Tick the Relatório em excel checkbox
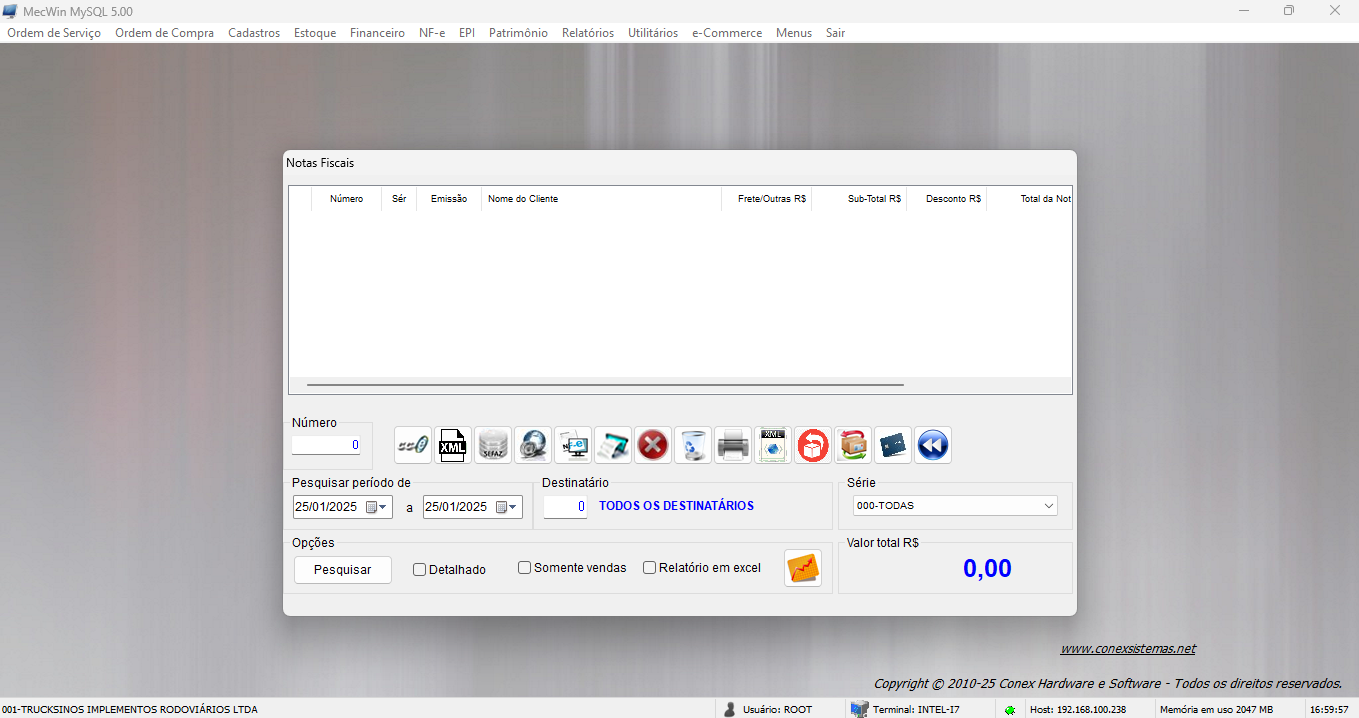This screenshot has width=1359, height=718. point(650,568)
